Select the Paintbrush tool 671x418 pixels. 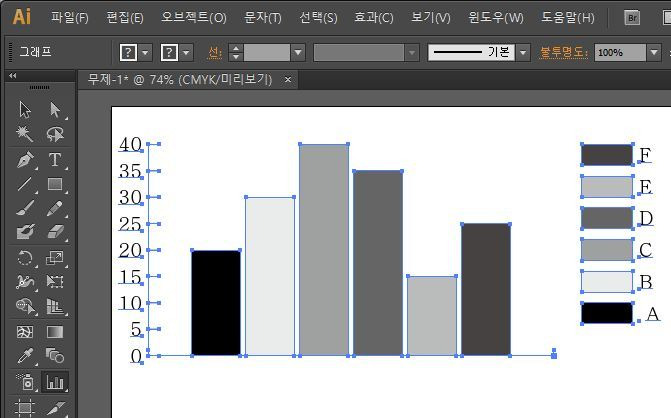(x=25, y=208)
